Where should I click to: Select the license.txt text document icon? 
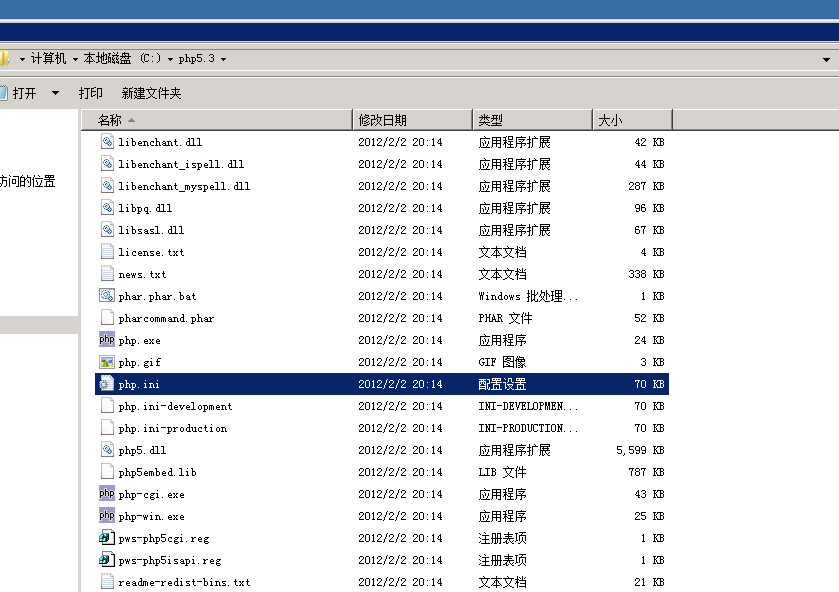pyautogui.click(x=106, y=252)
